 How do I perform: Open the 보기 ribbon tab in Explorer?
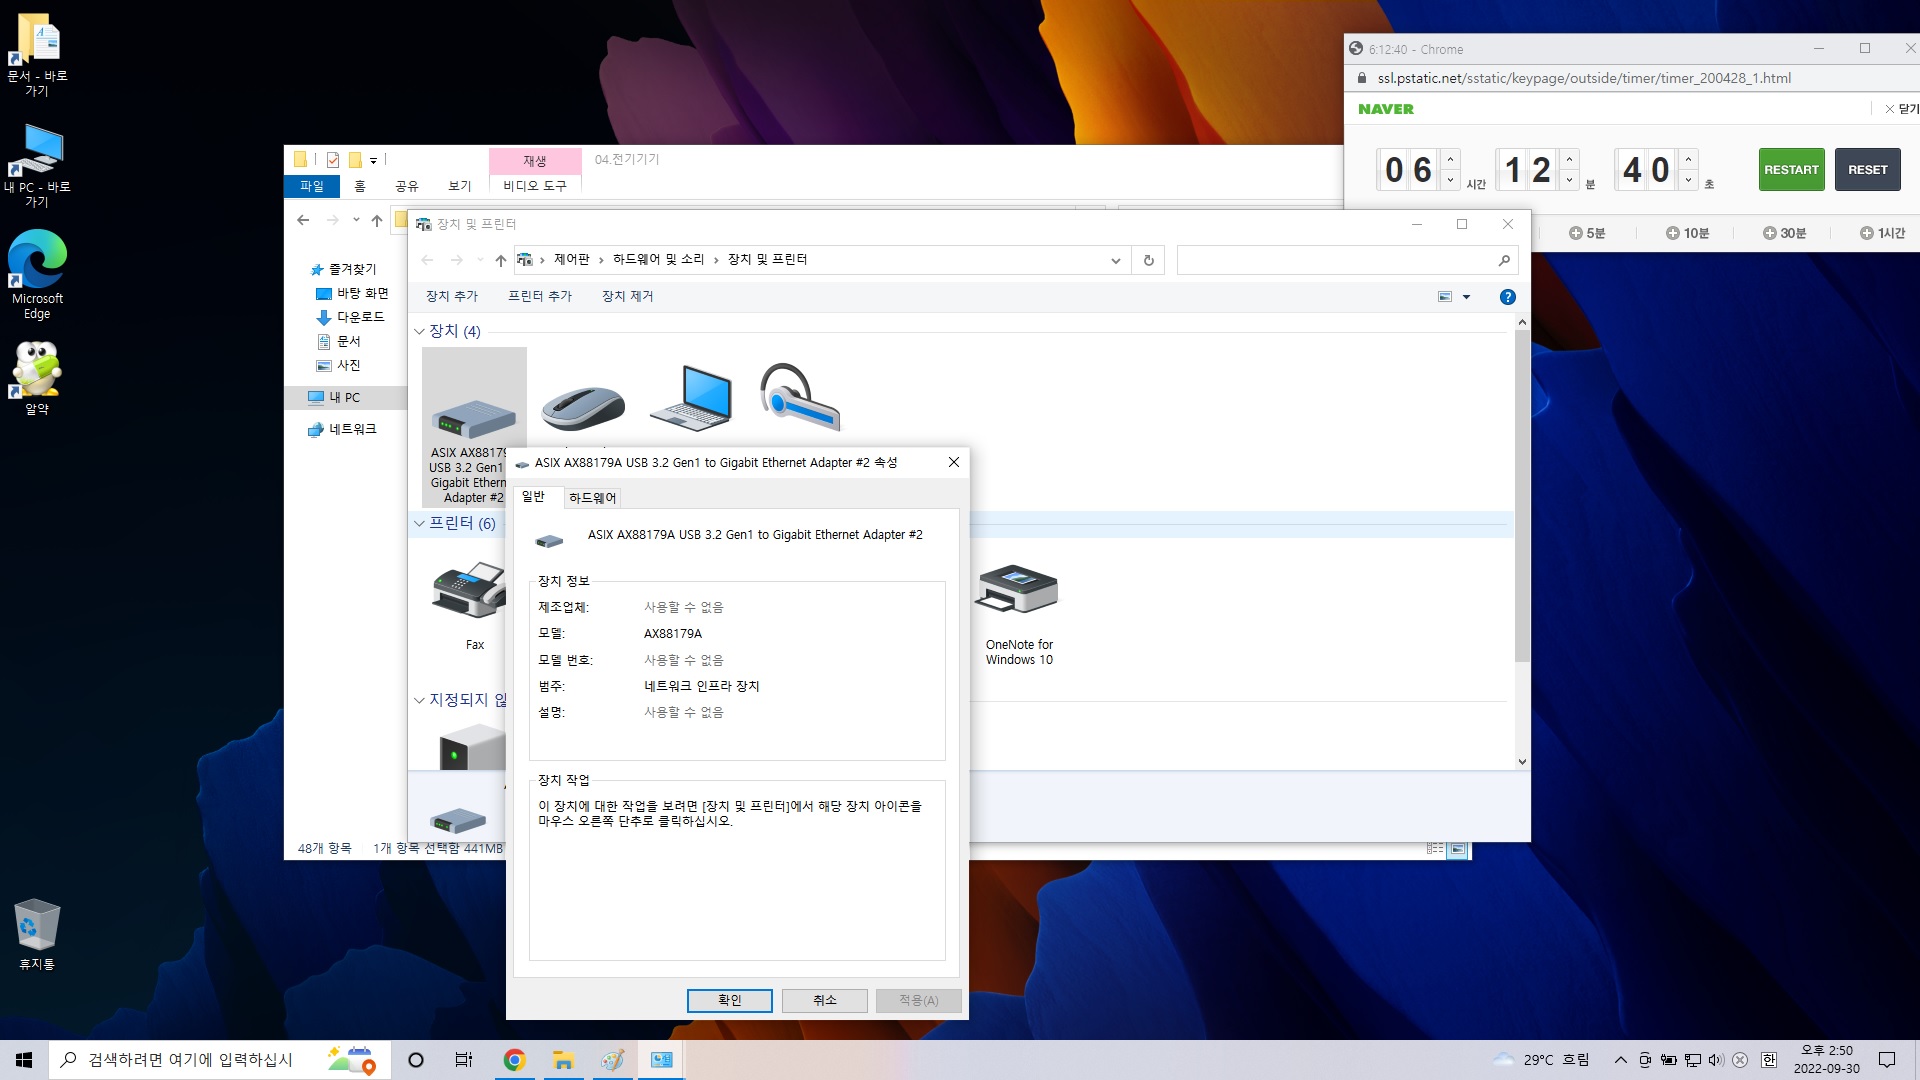[460, 186]
